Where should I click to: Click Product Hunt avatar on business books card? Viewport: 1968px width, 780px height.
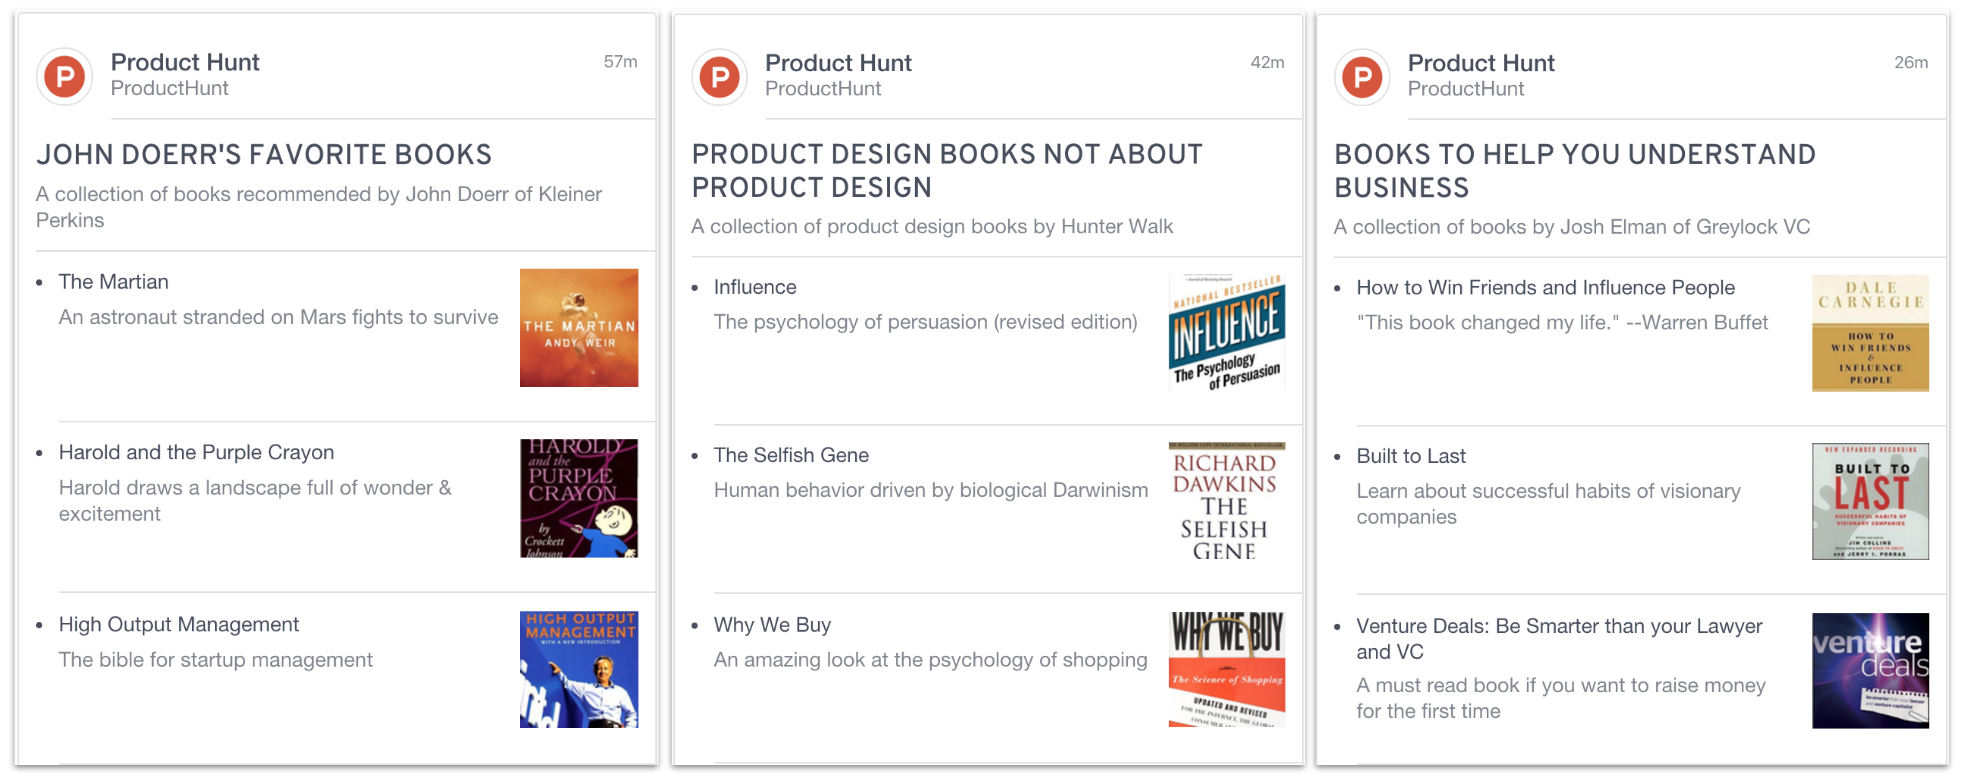(1362, 77)
